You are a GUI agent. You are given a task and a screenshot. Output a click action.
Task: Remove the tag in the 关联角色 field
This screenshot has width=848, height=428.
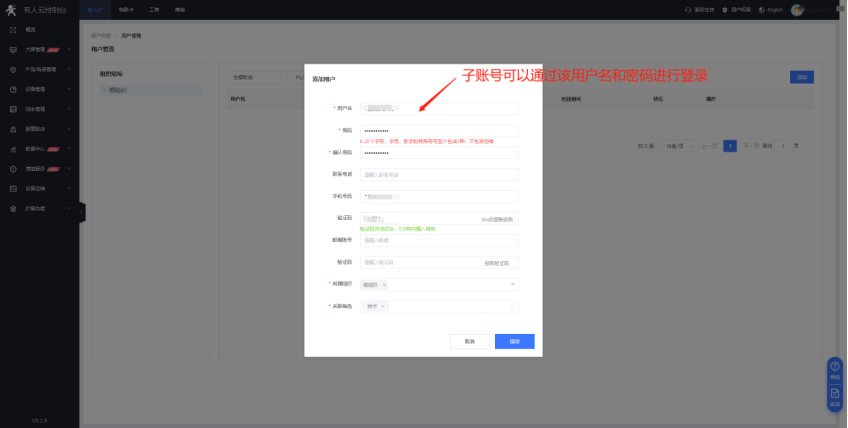(383, 306)
